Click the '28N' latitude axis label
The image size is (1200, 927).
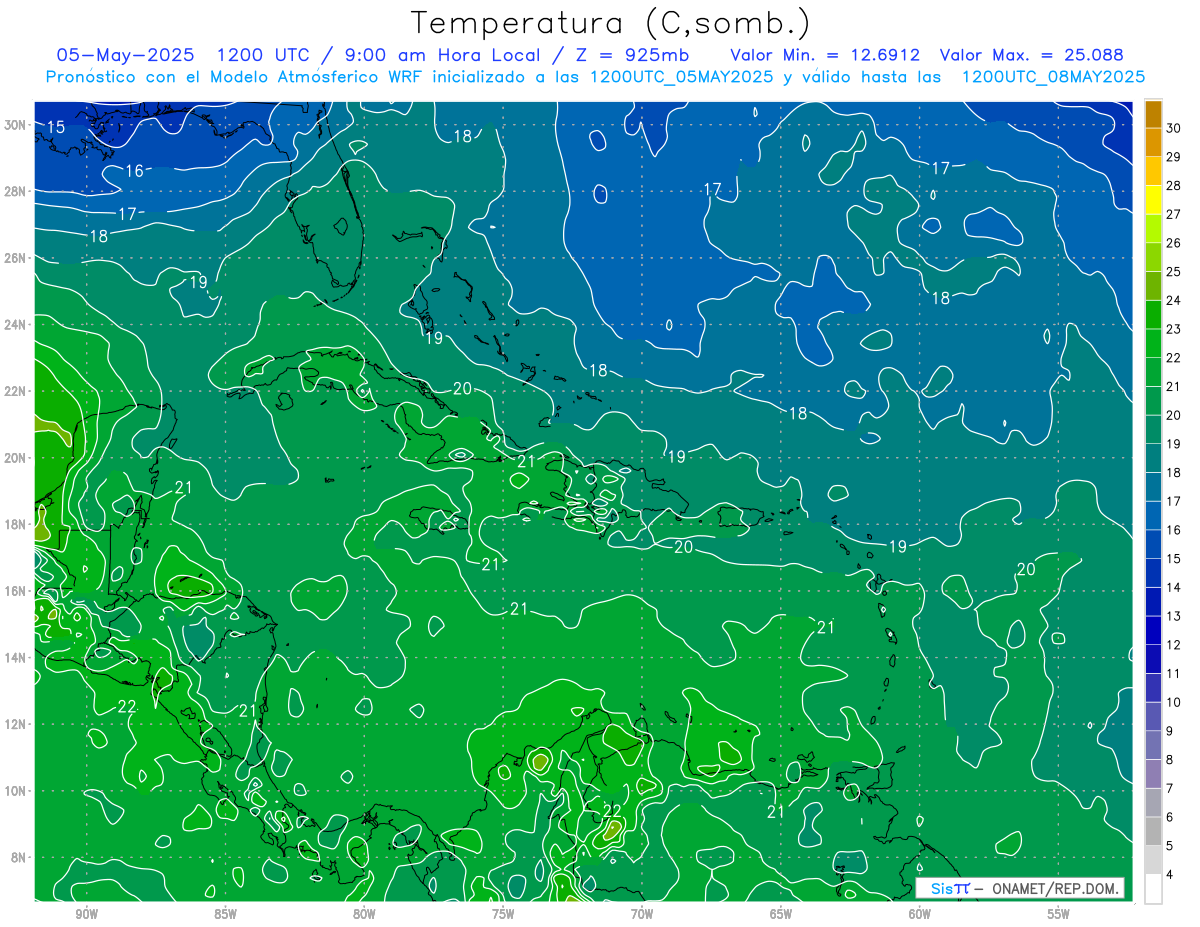click(15, 191)
